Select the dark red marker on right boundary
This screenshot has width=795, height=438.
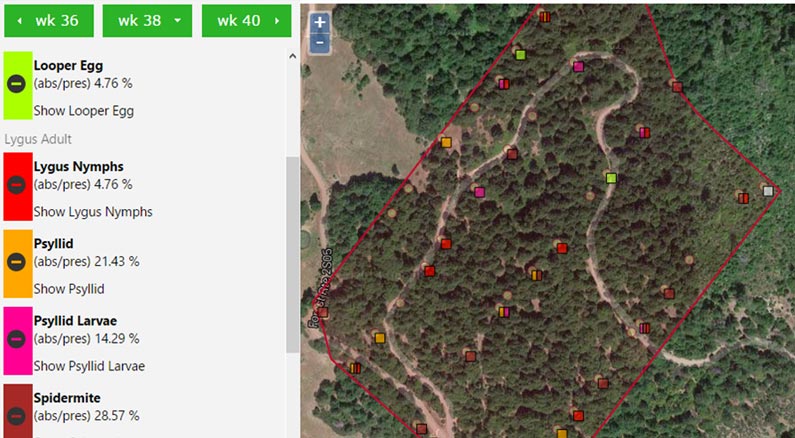point(677,87)
